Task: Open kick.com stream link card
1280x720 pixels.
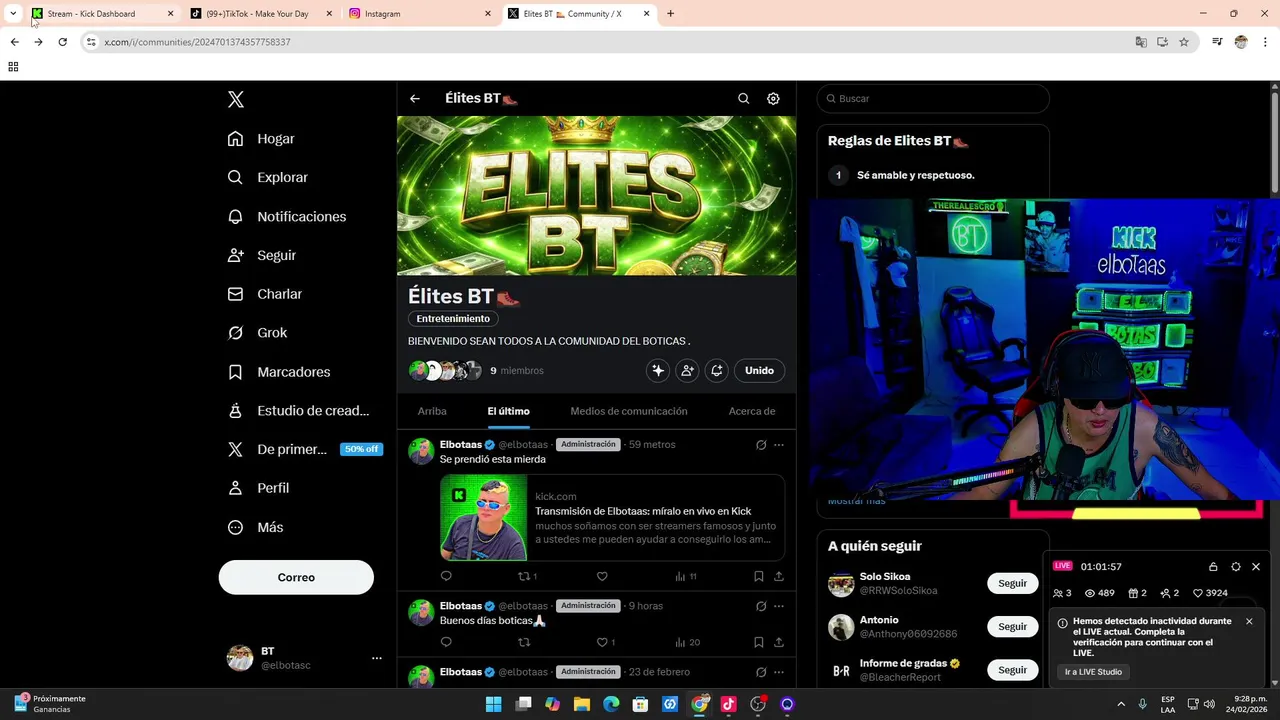Action: point(612,518)
